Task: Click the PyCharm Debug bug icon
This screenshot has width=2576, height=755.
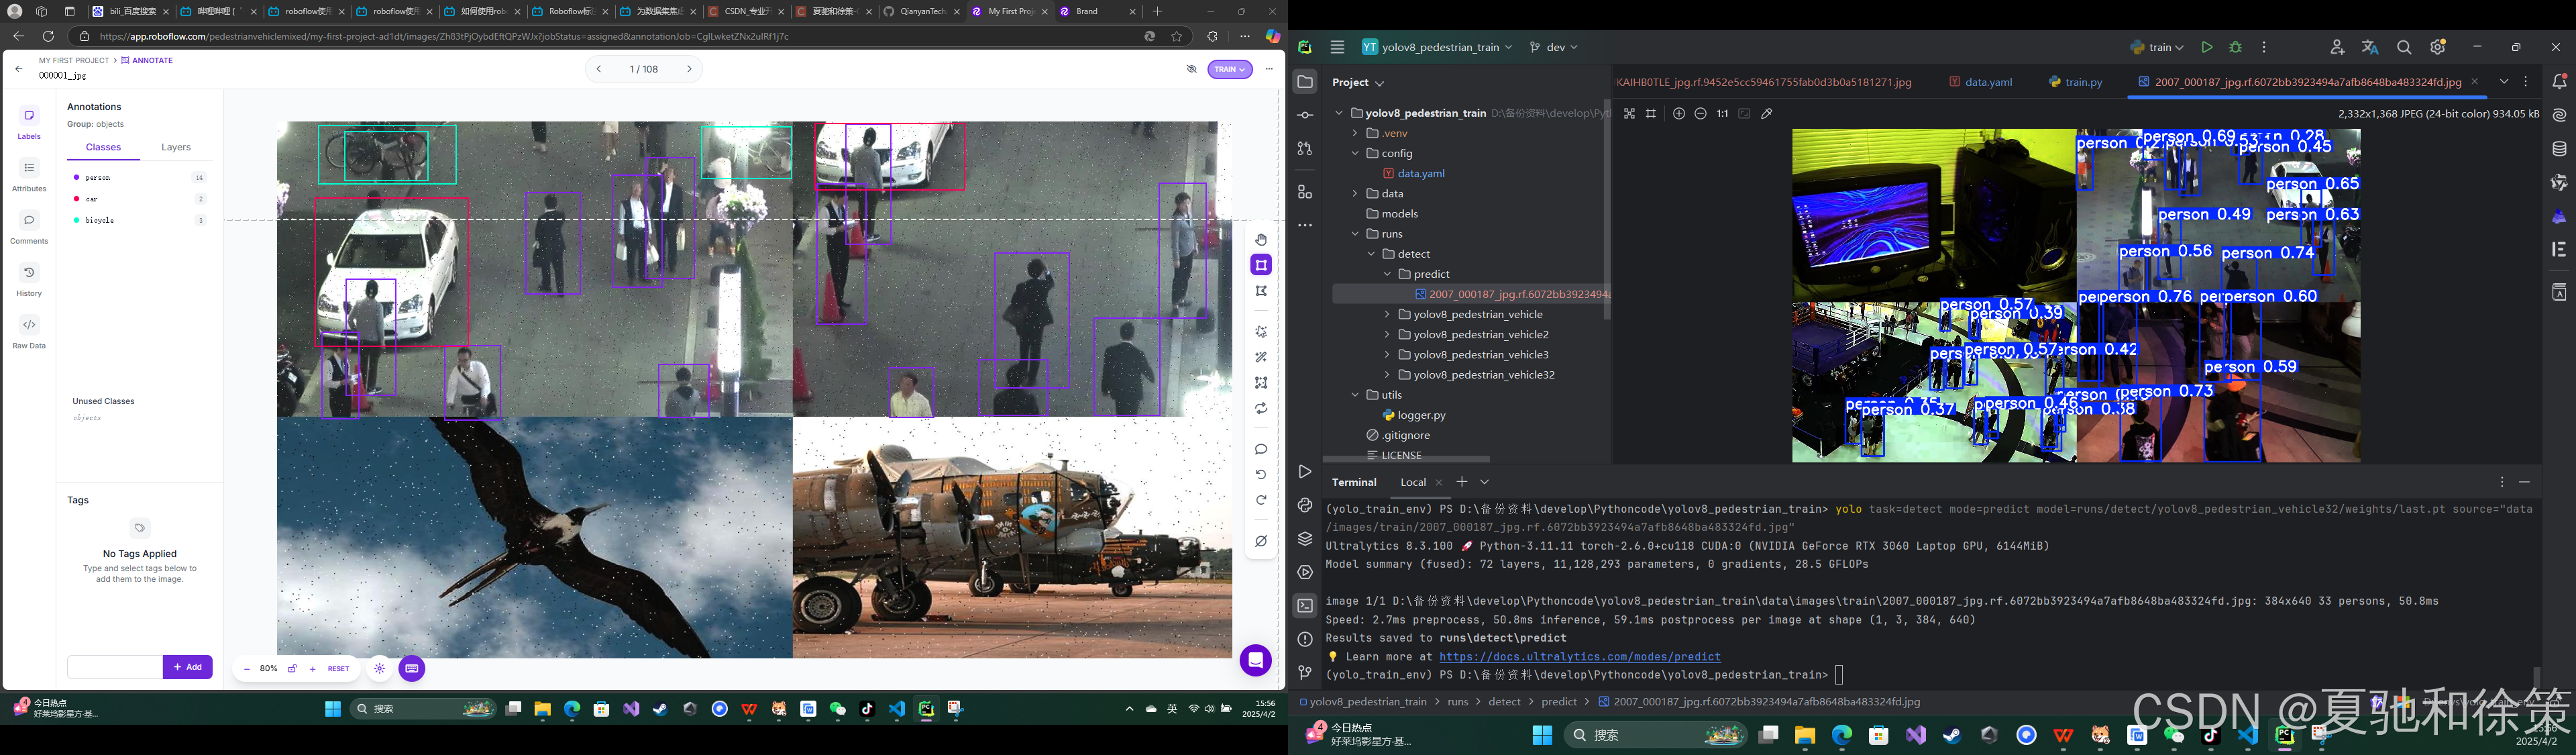Action: [2236, 47]
